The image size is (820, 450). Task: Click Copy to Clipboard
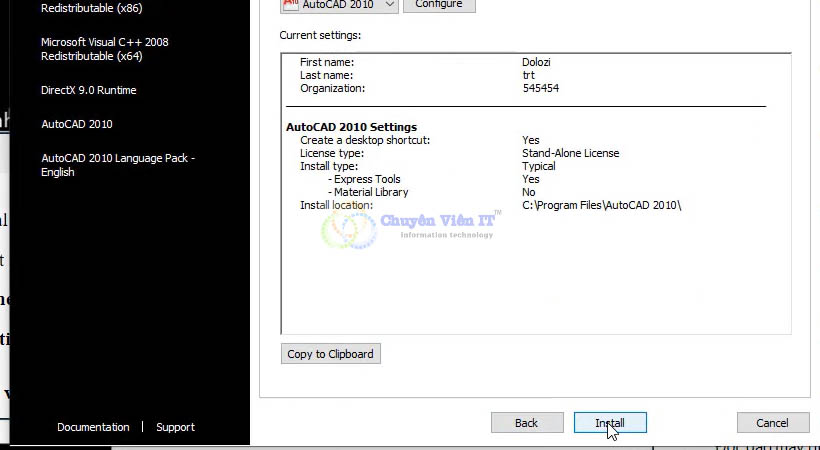click(330, 354)
